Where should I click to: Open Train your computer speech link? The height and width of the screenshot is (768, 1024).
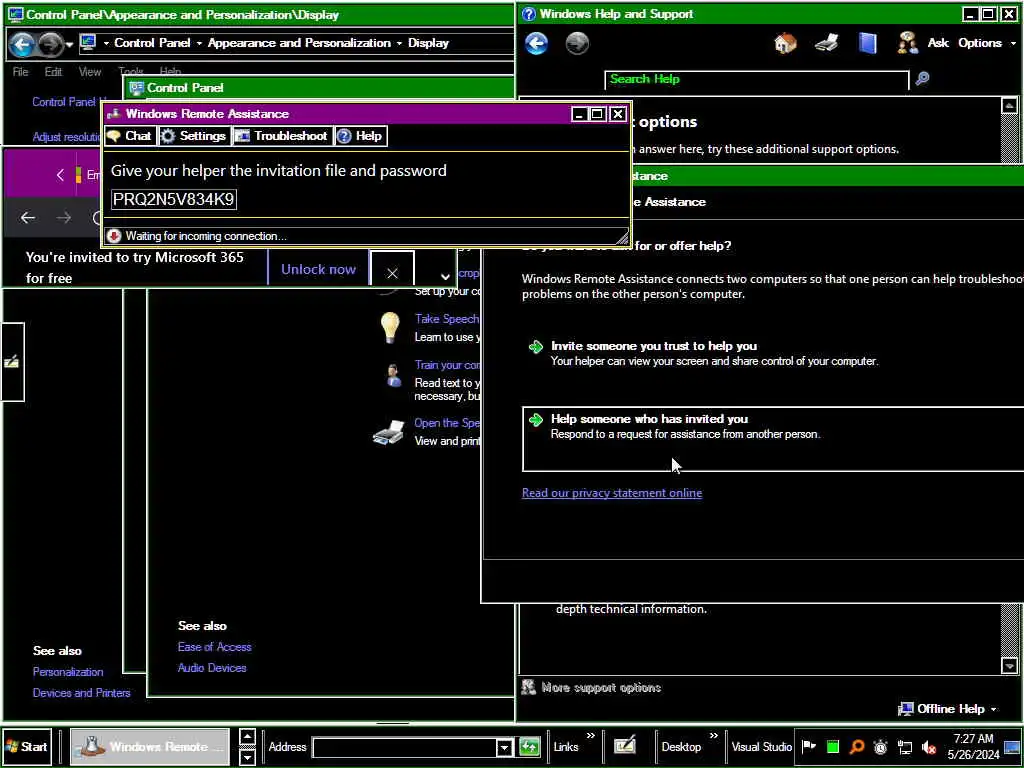[x=447, y=365]
